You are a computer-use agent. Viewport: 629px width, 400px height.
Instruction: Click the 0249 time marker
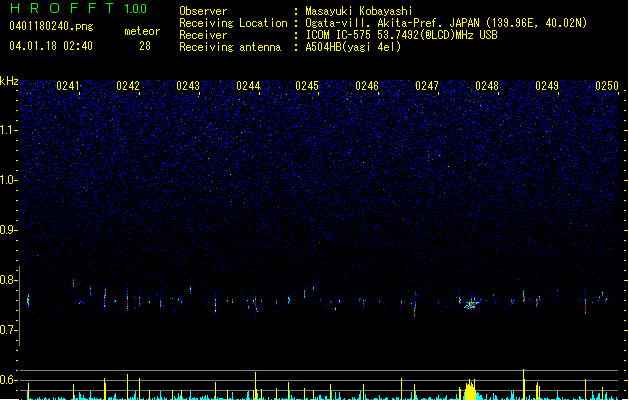[x=547, y=85]
